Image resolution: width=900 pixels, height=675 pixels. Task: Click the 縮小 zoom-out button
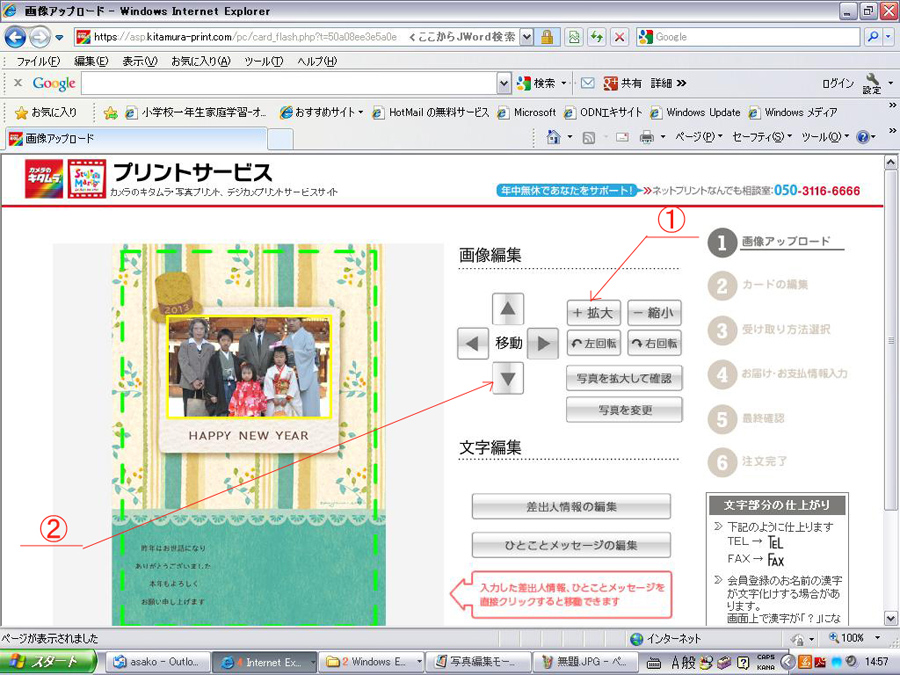pyautogui.click(x=655, y=312)
